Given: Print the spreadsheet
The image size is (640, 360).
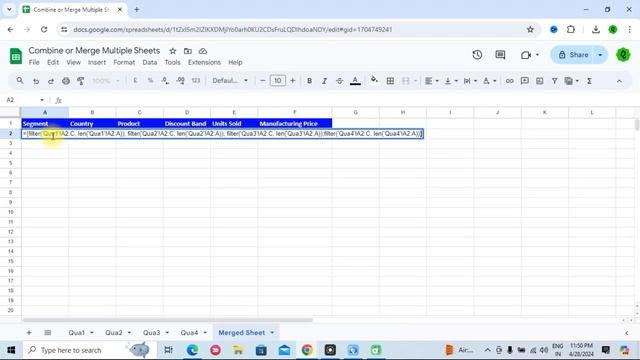Looking at the screenshot, I should (66, 81).
